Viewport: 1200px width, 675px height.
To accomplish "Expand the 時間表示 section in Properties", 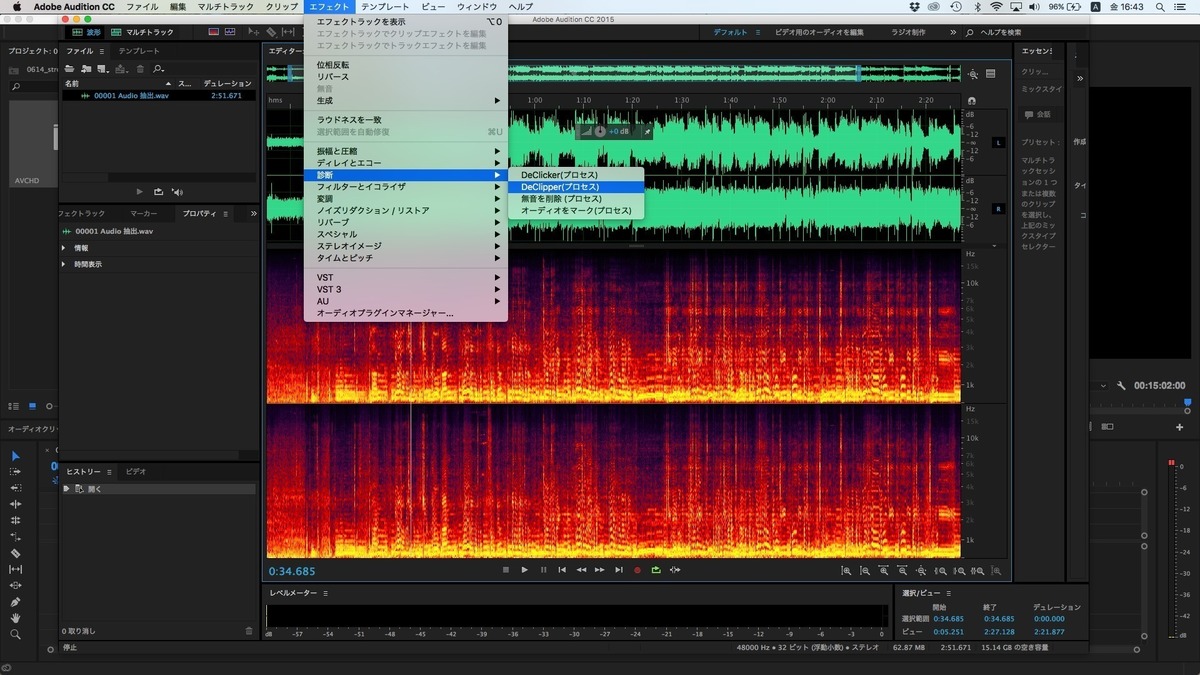I will [65, 264].
